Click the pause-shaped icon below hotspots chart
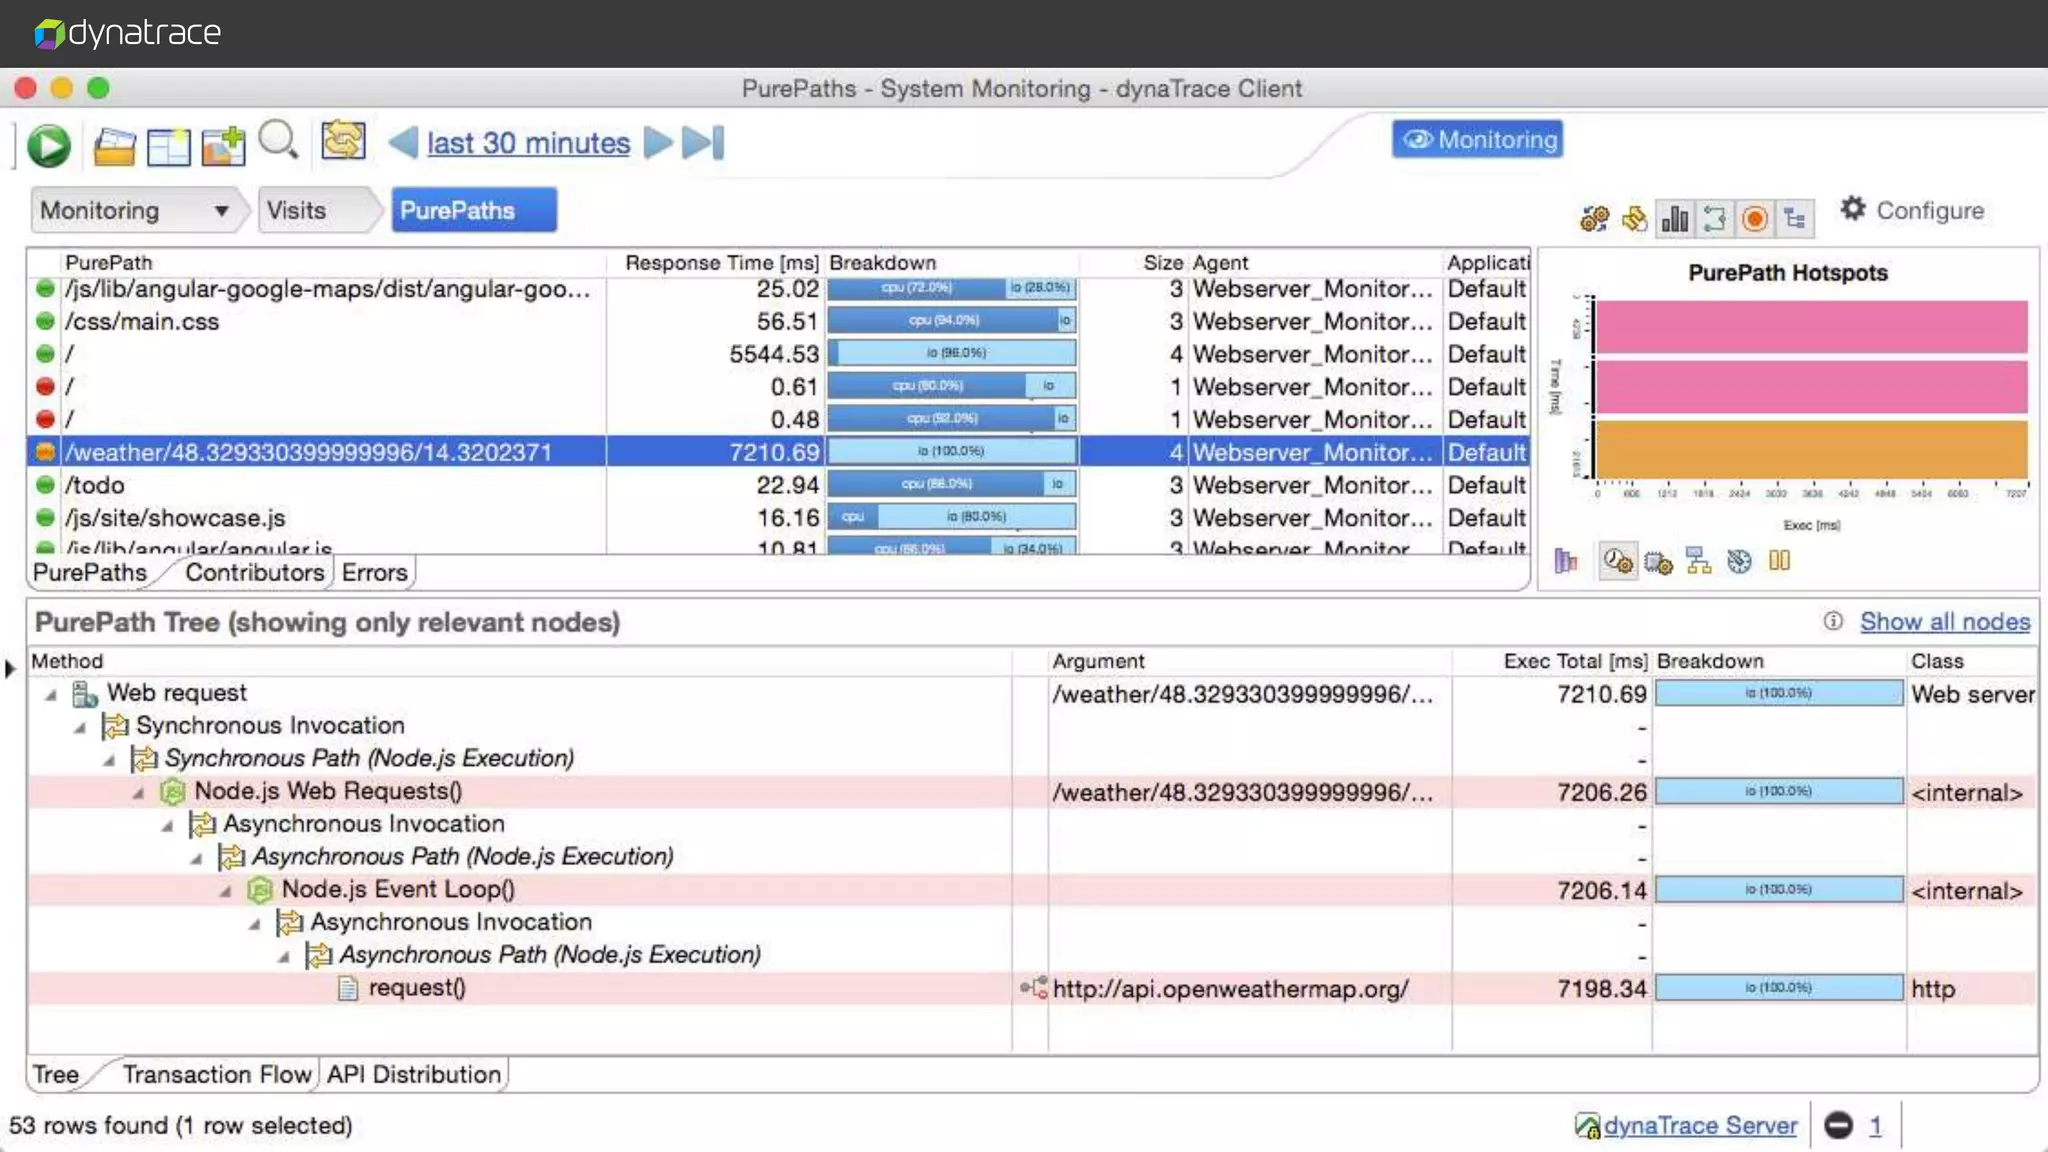 tap(1779, 561)
